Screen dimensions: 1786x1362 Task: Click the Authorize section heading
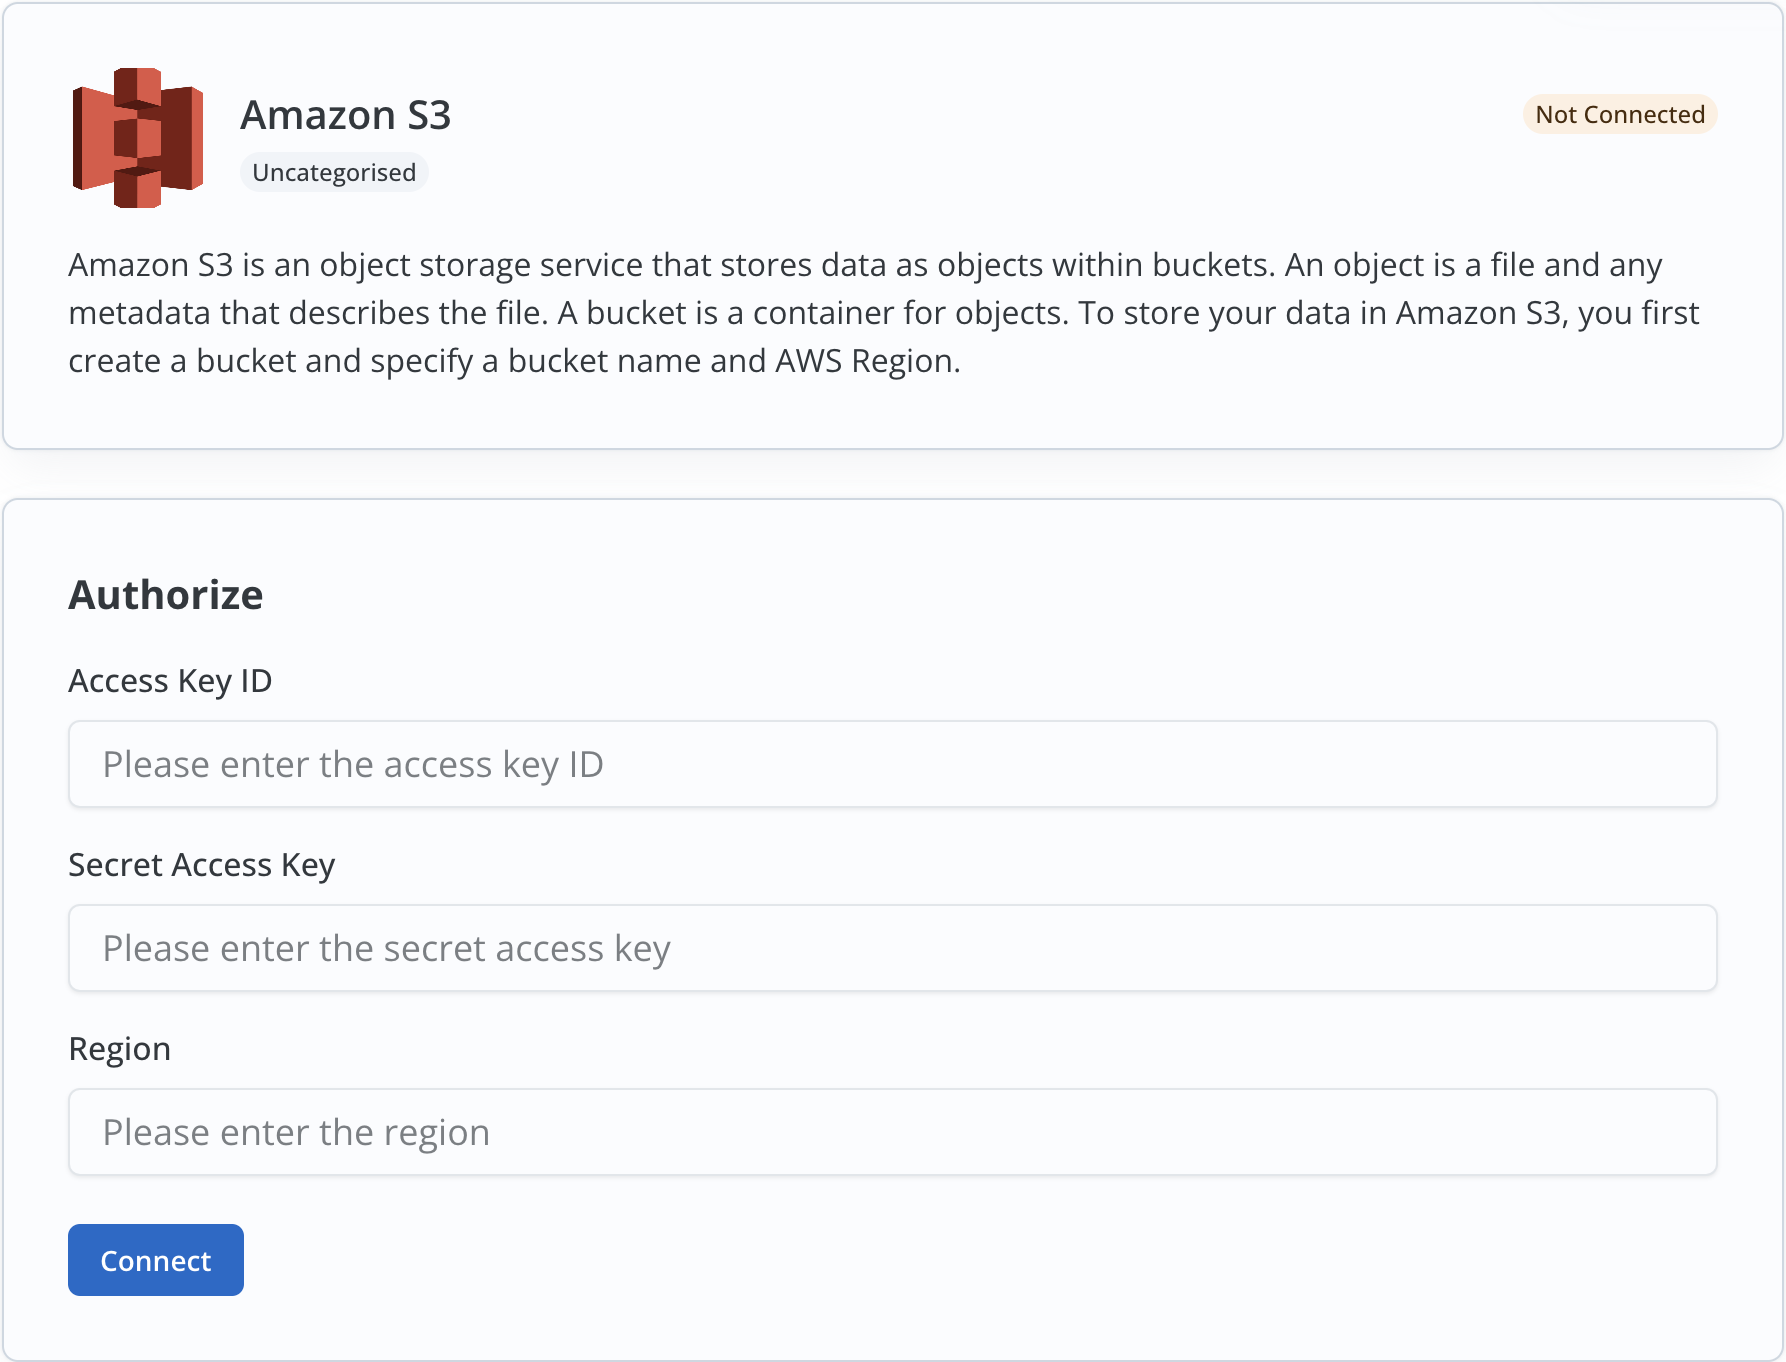click(x=166, y=595)
